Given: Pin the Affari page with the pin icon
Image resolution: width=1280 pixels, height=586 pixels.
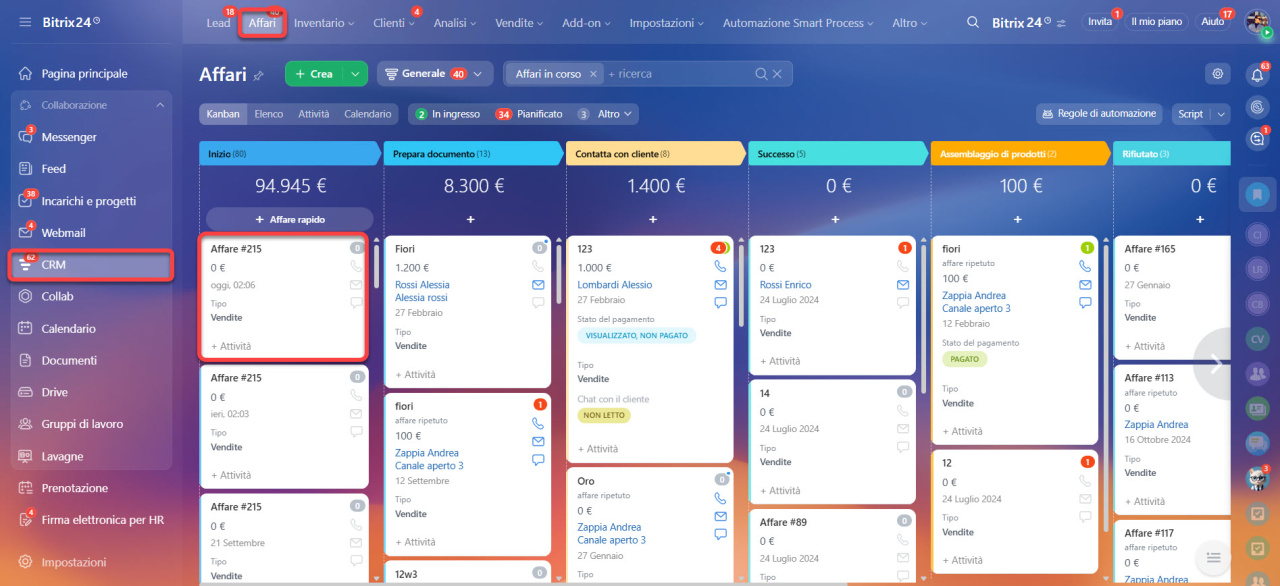Looking at the screenshot, I should pos(259,75).
